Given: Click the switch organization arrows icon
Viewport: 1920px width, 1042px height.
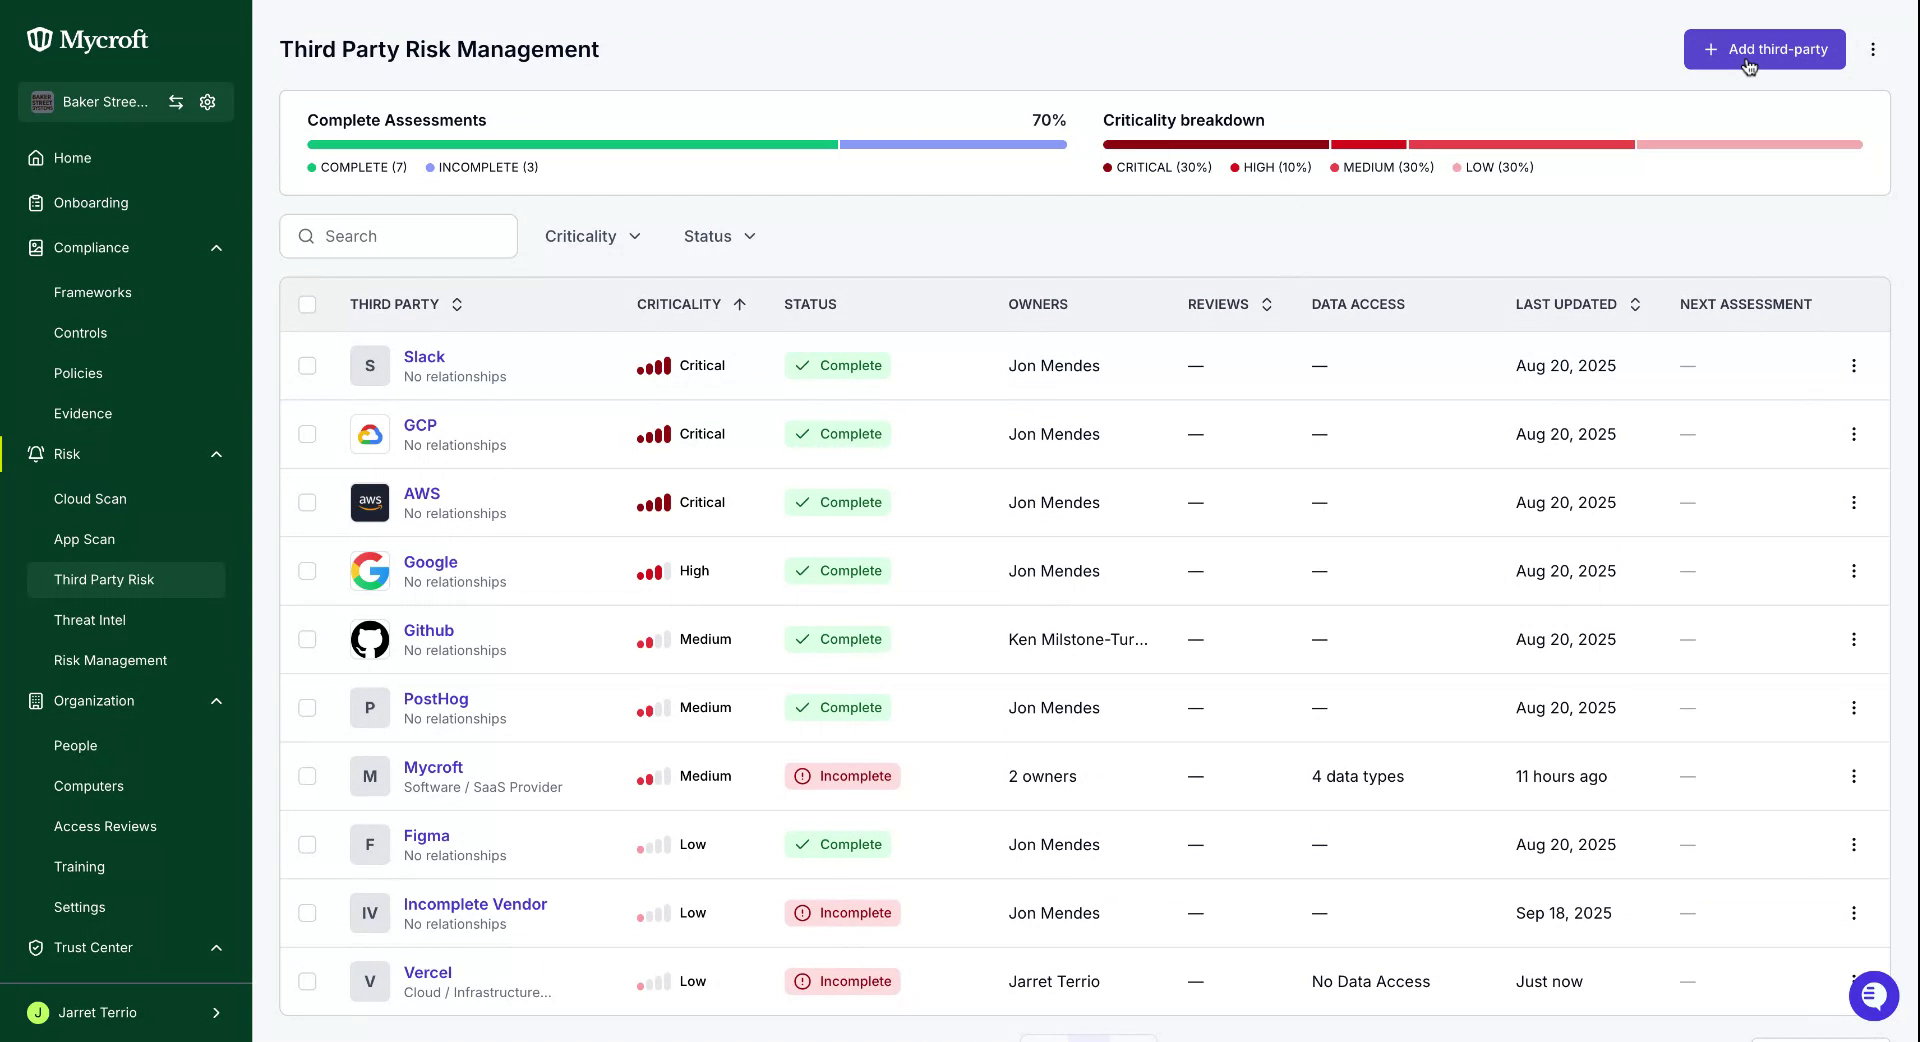Looking at the screenshot, I should (x=176, y=102).
